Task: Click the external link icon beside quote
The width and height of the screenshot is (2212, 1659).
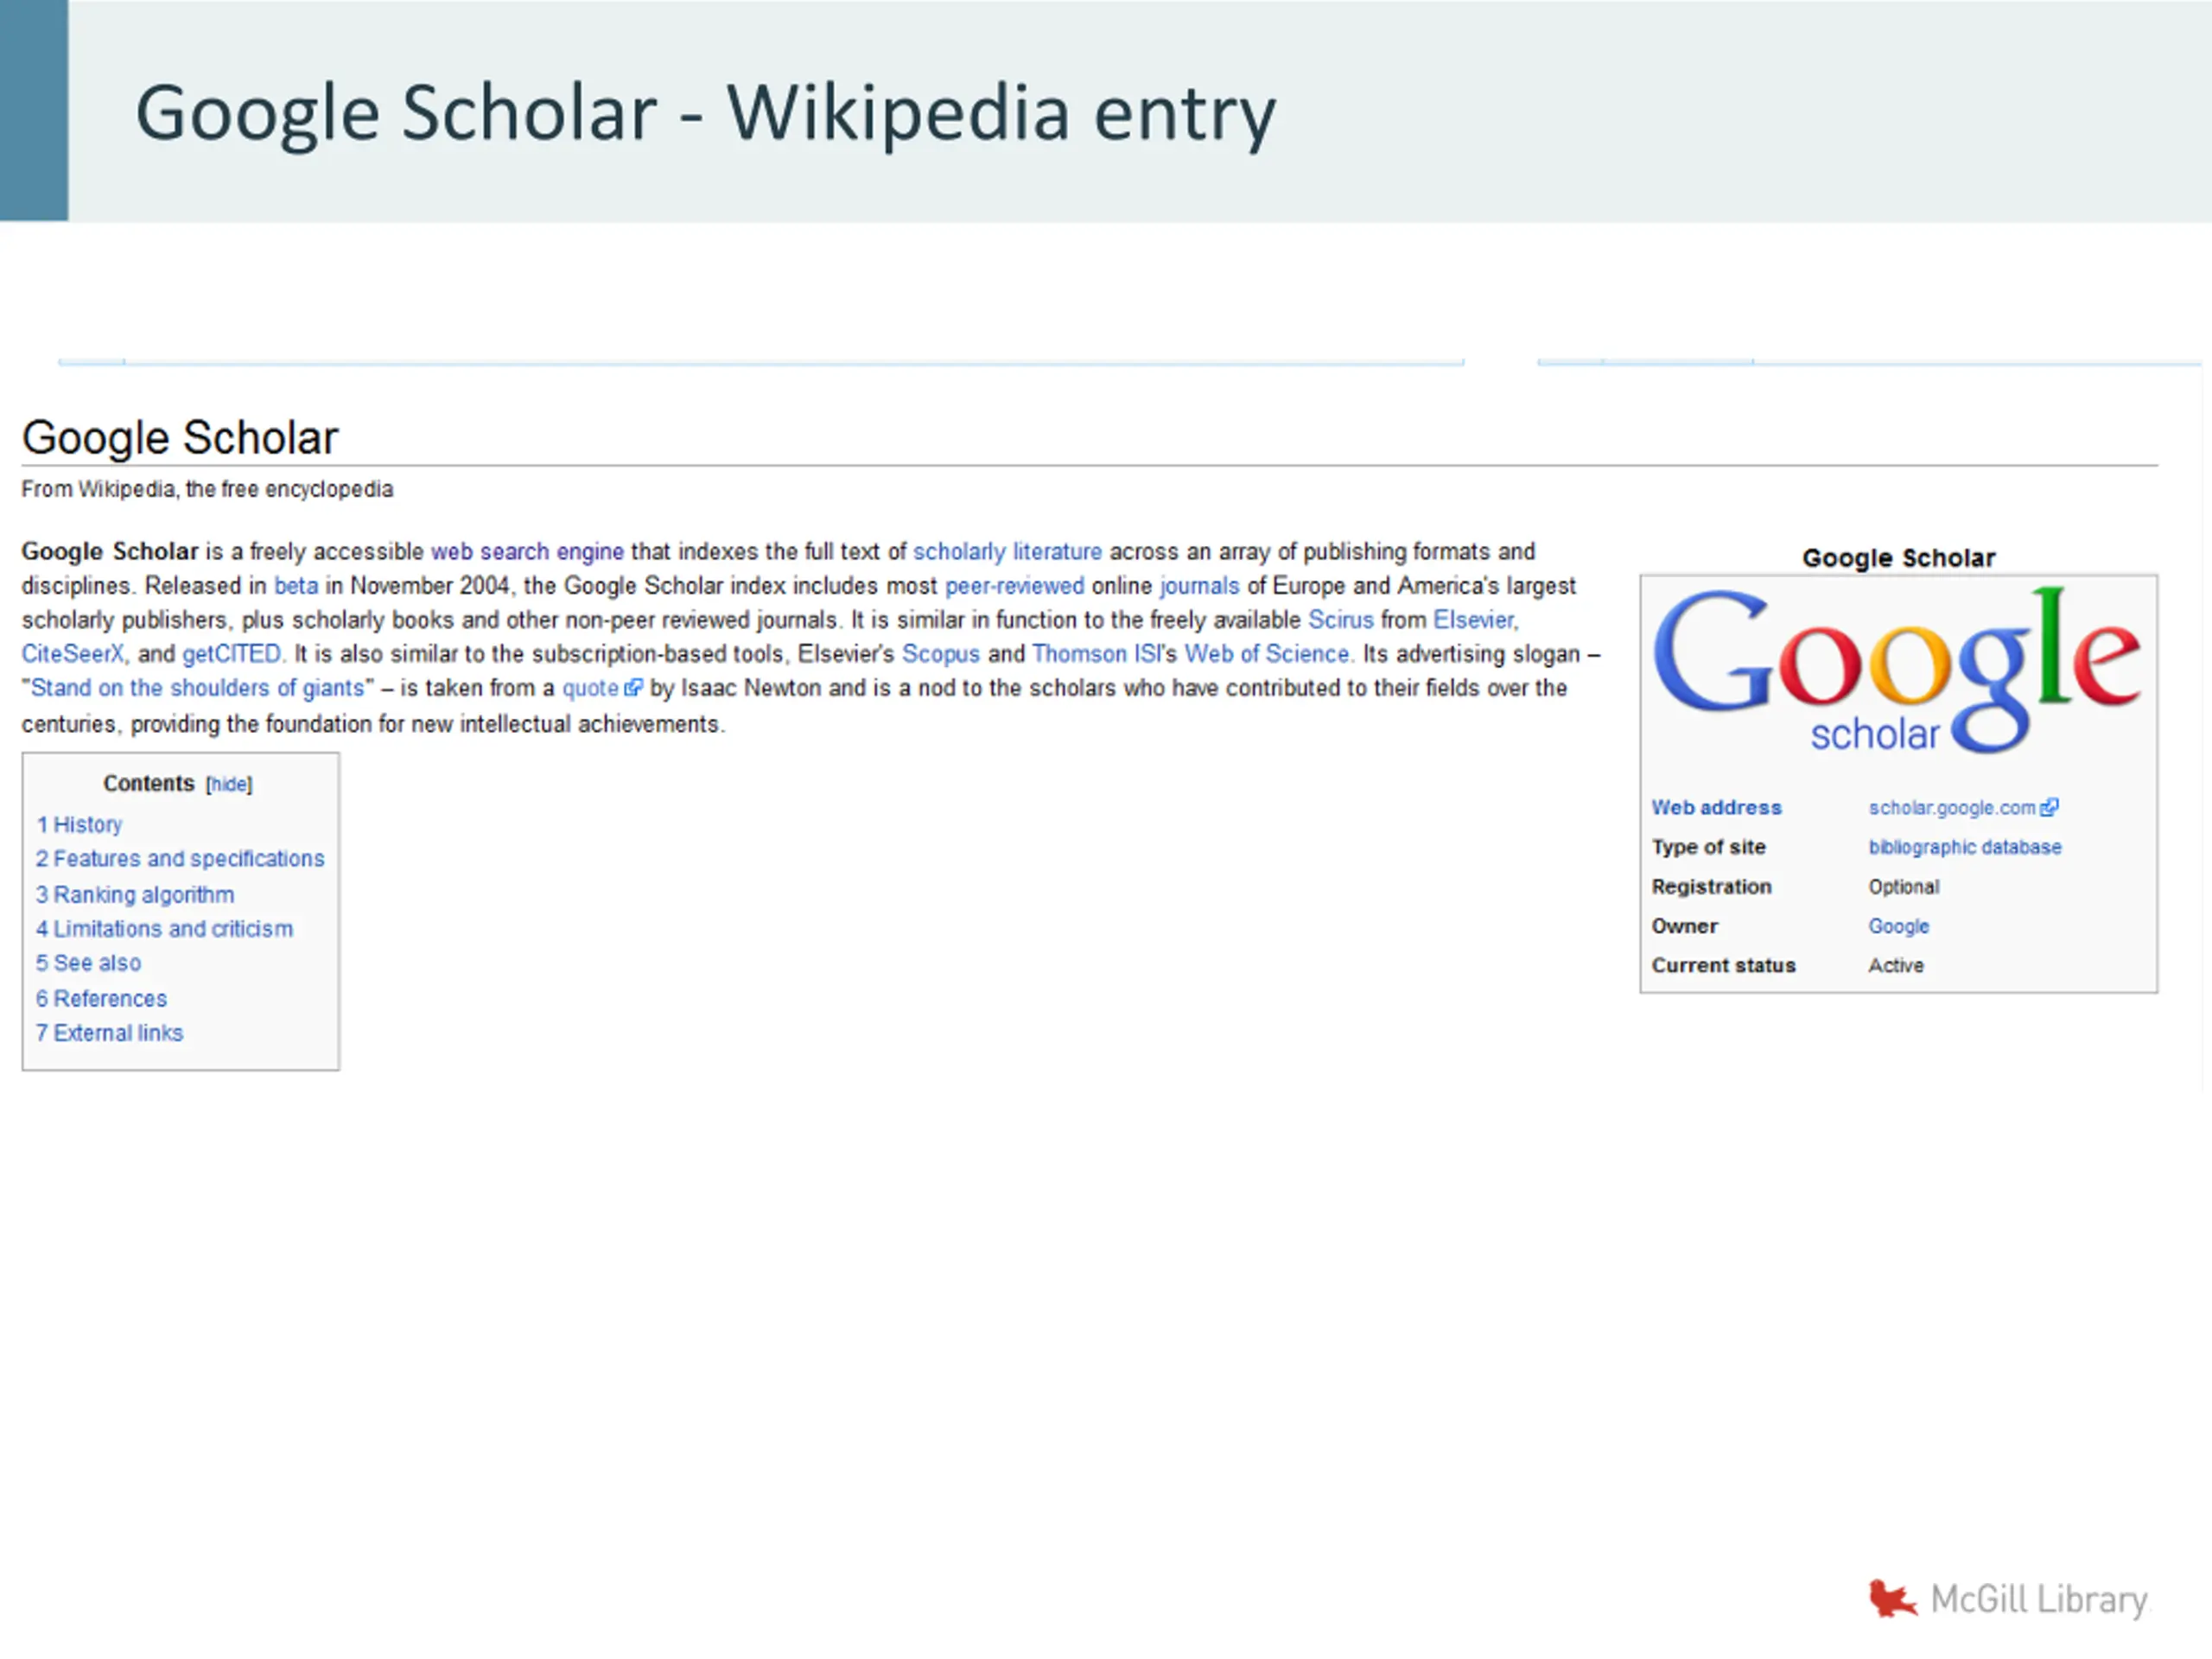Action: tap(633, 688)
